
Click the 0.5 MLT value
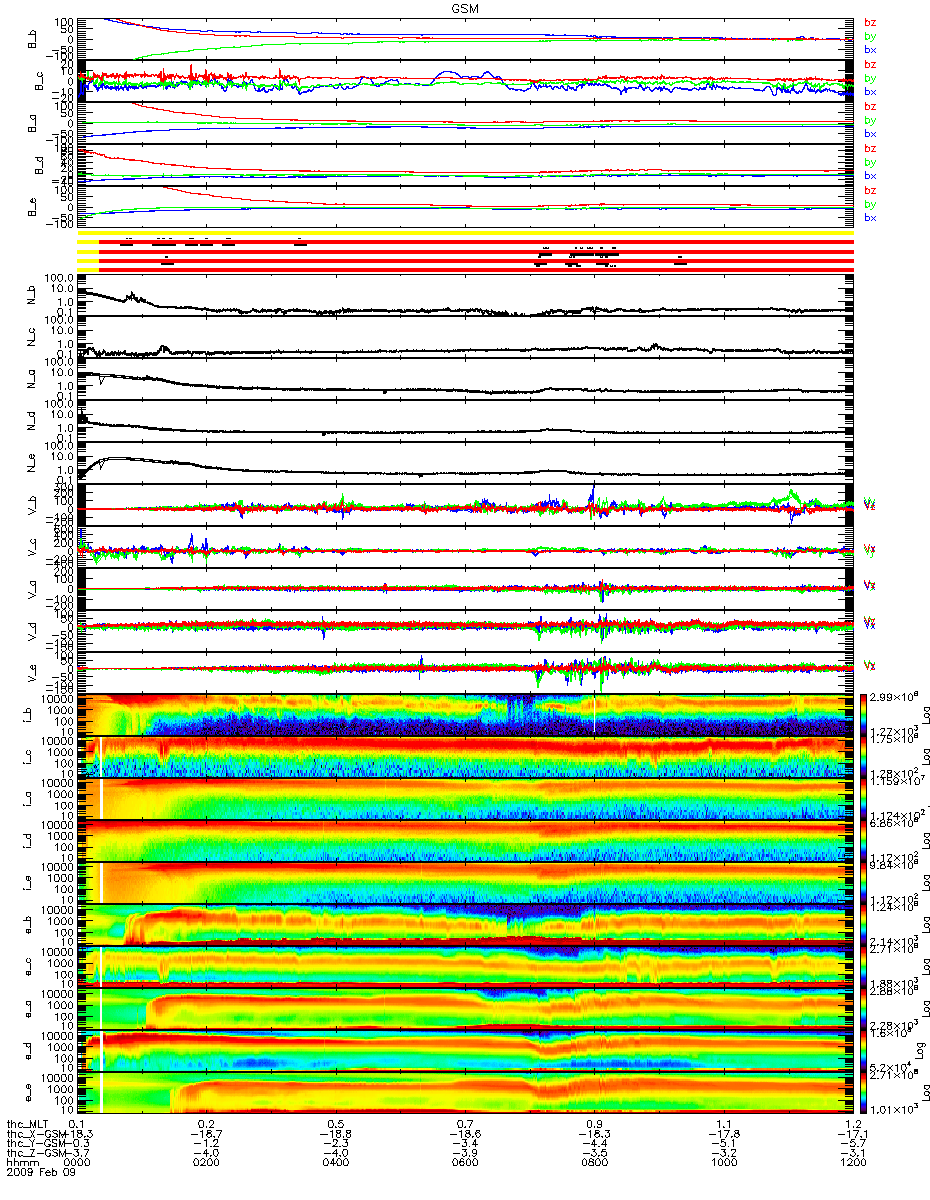pyautogui.click(x=335, y=1124)
